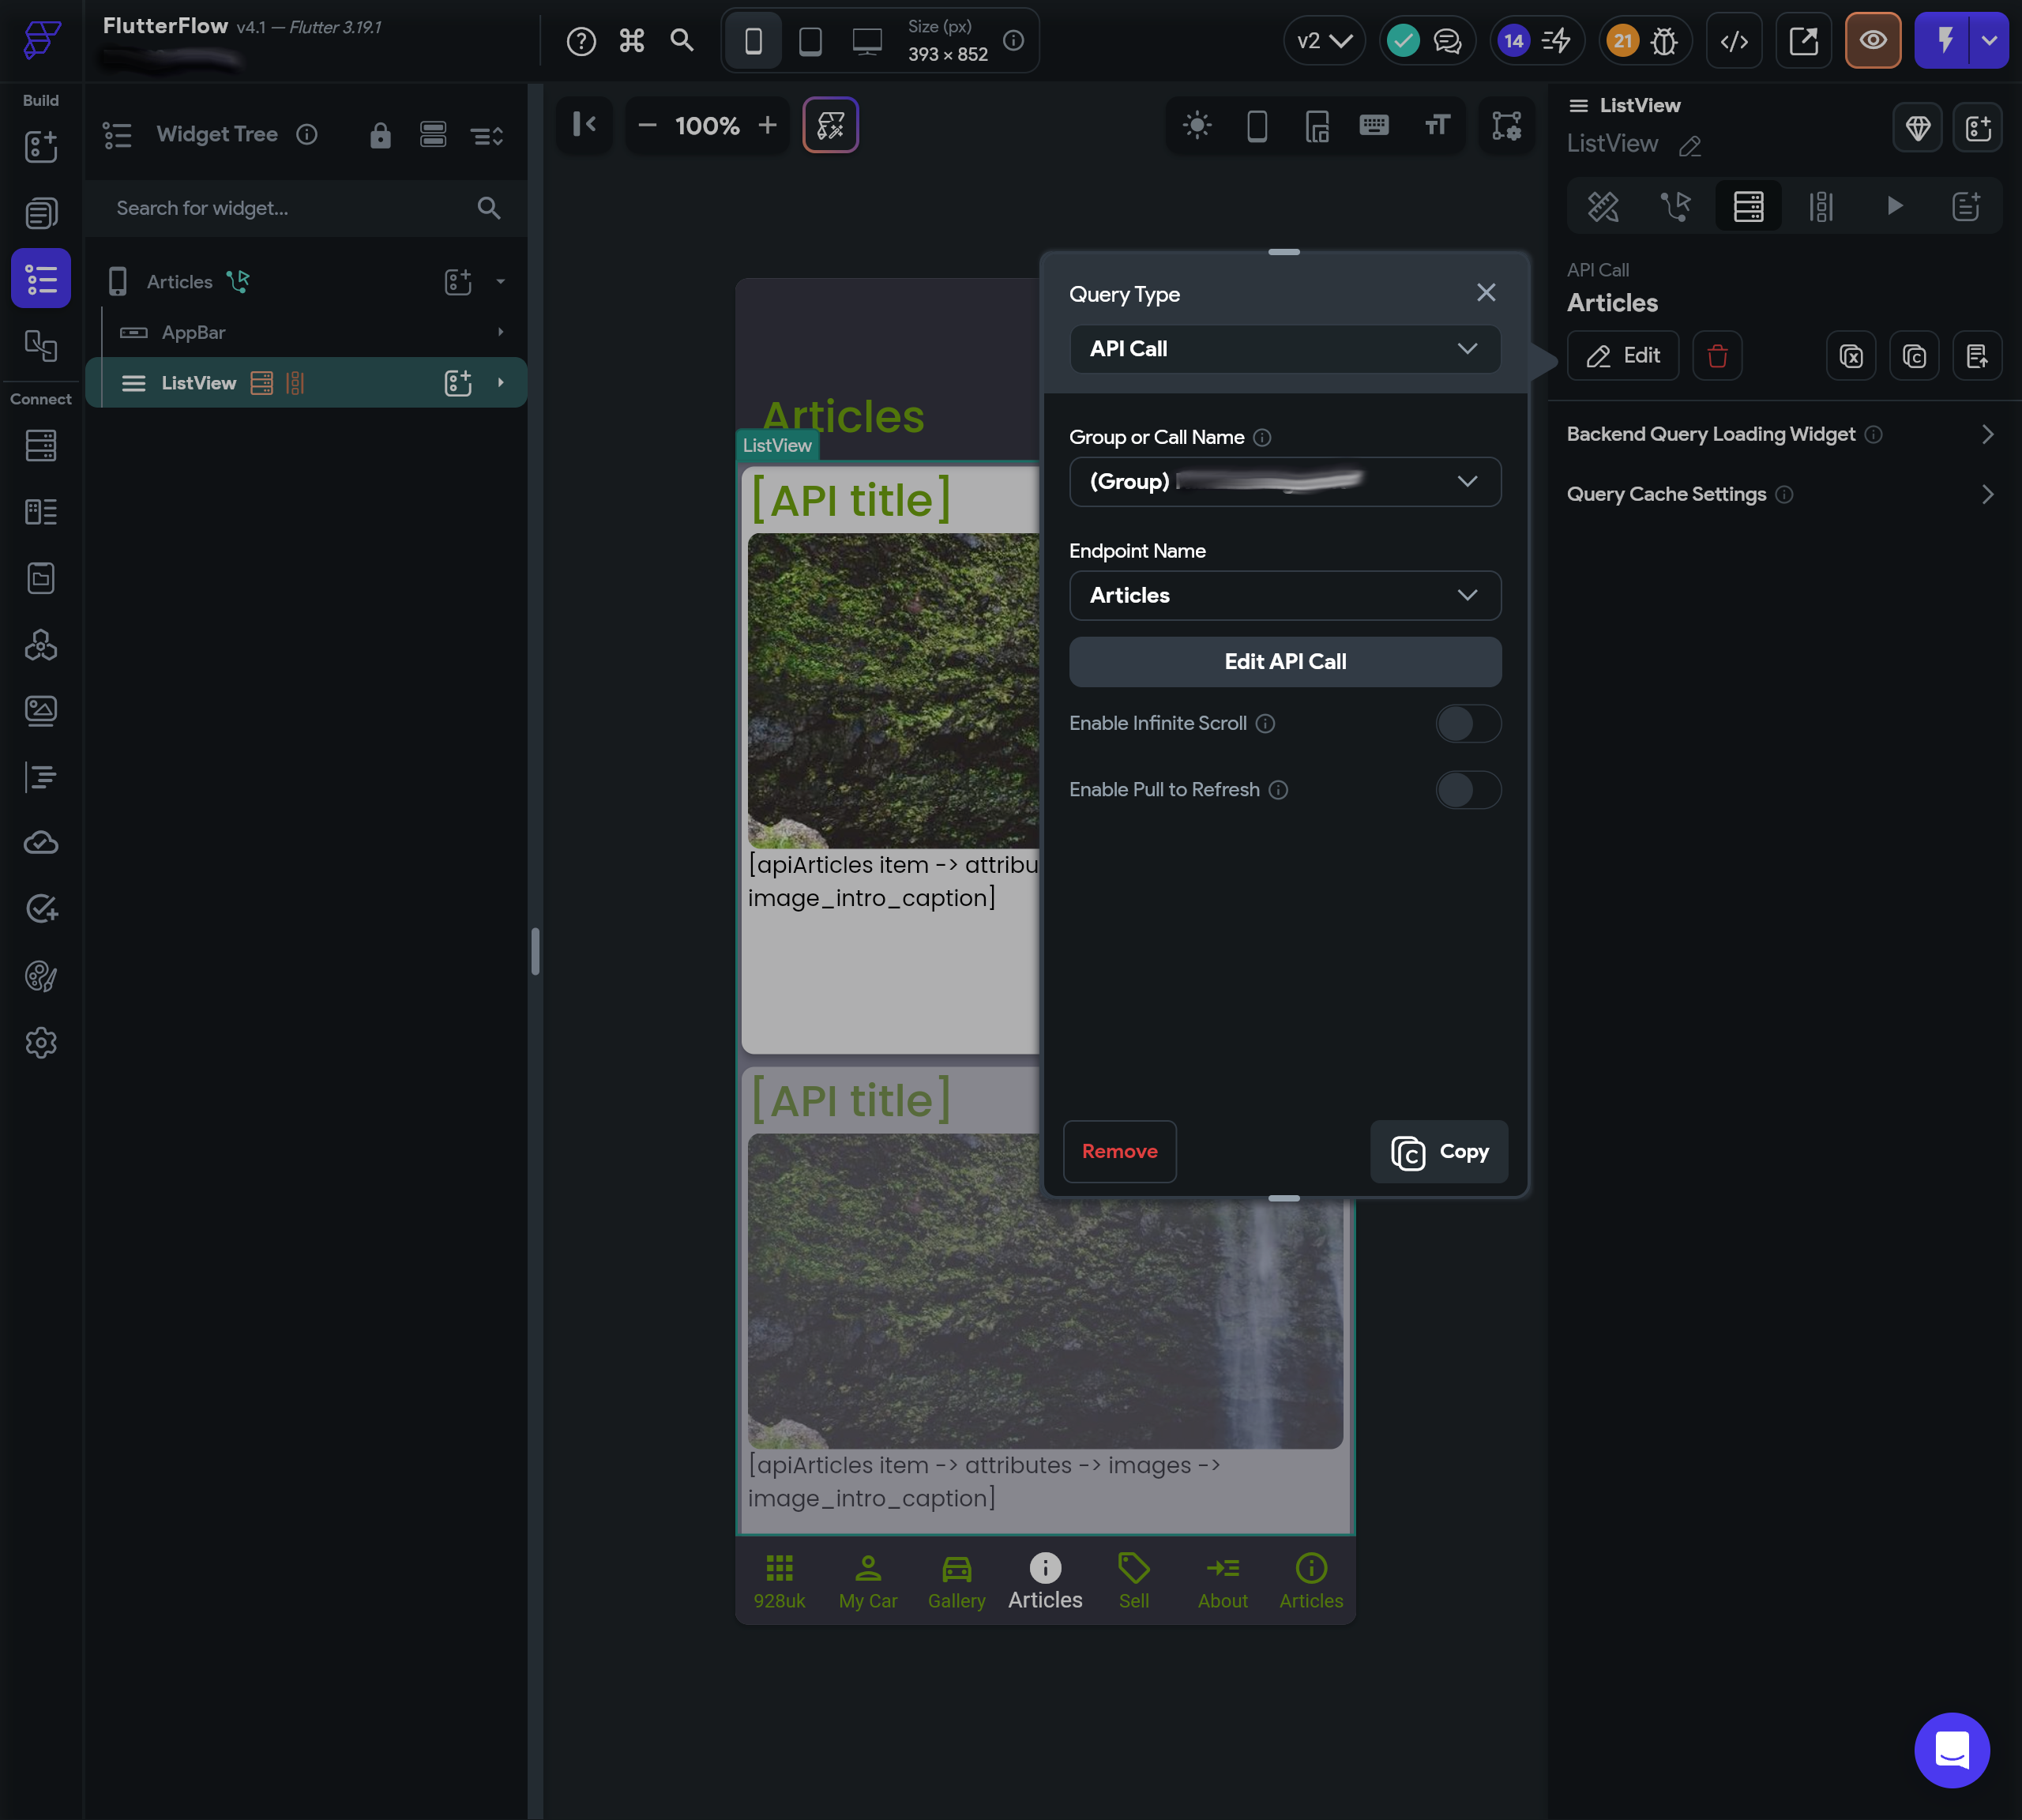The width and height of the screenshot is (2022, 1820).
Task: Enable Infinite Scroll toggle
Action: [1467, 723]
